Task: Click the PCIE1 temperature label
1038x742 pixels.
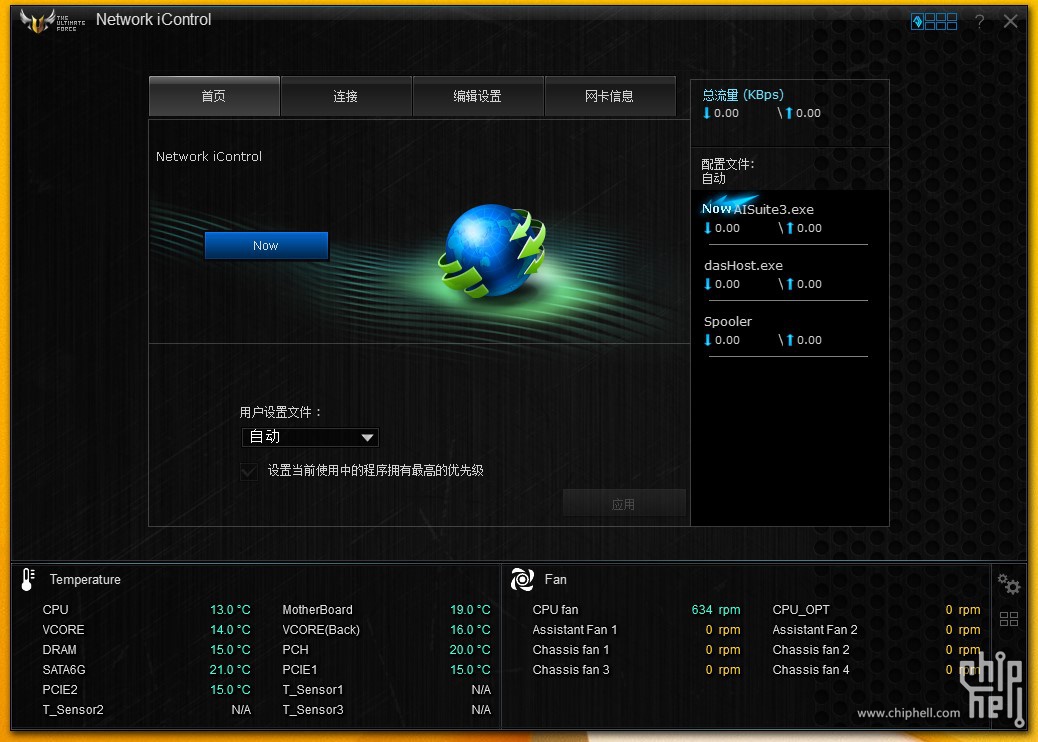Action: click(300, 670)
